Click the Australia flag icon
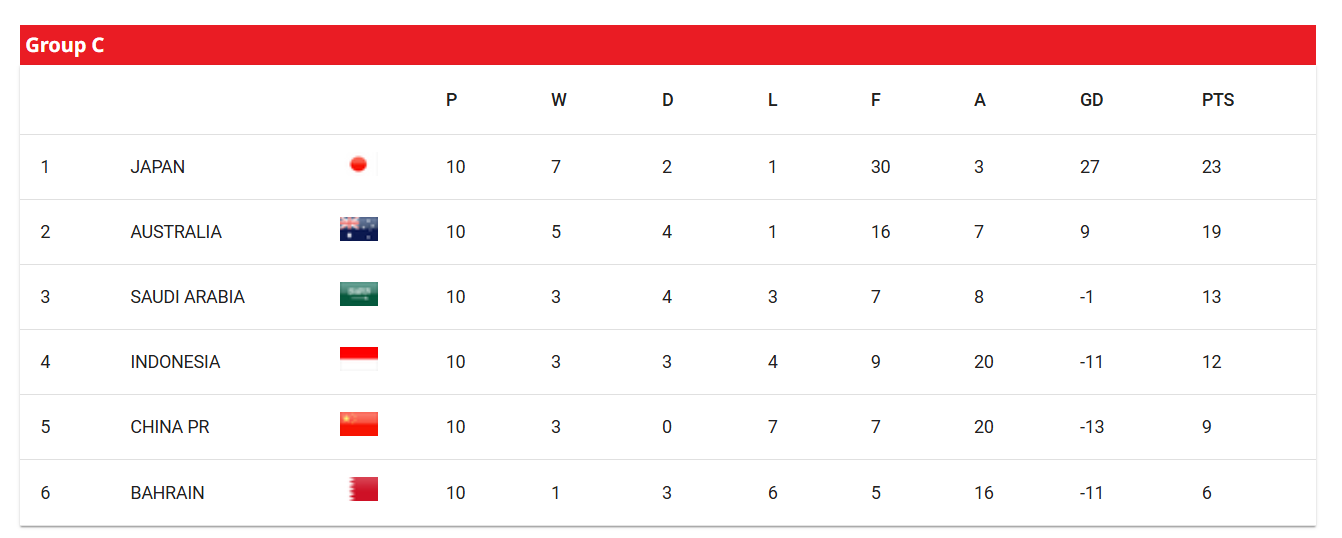The height and width of the screenshot is (538, 1342). 359,230
